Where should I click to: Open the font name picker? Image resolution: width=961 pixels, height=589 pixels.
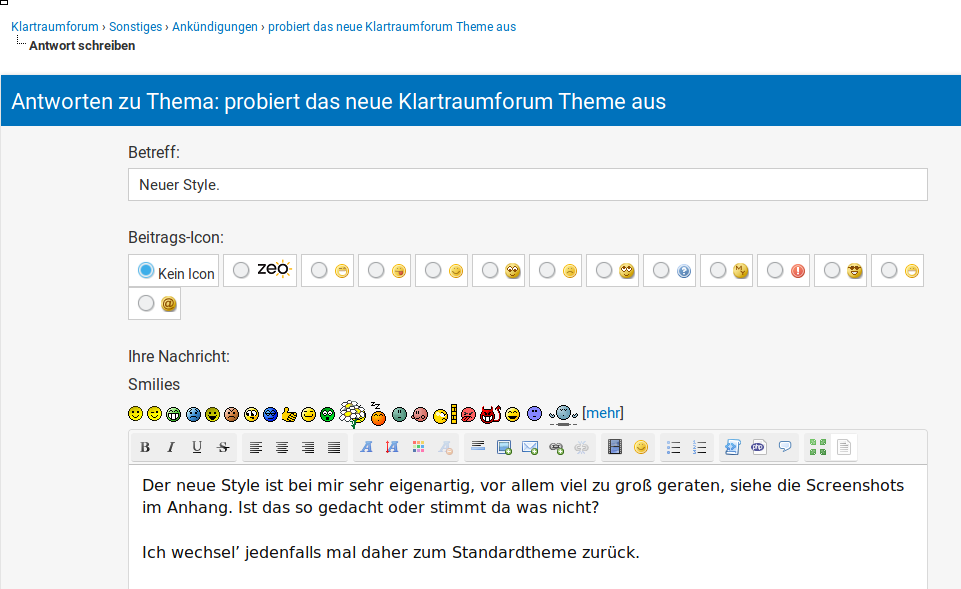tap(367, 447)
